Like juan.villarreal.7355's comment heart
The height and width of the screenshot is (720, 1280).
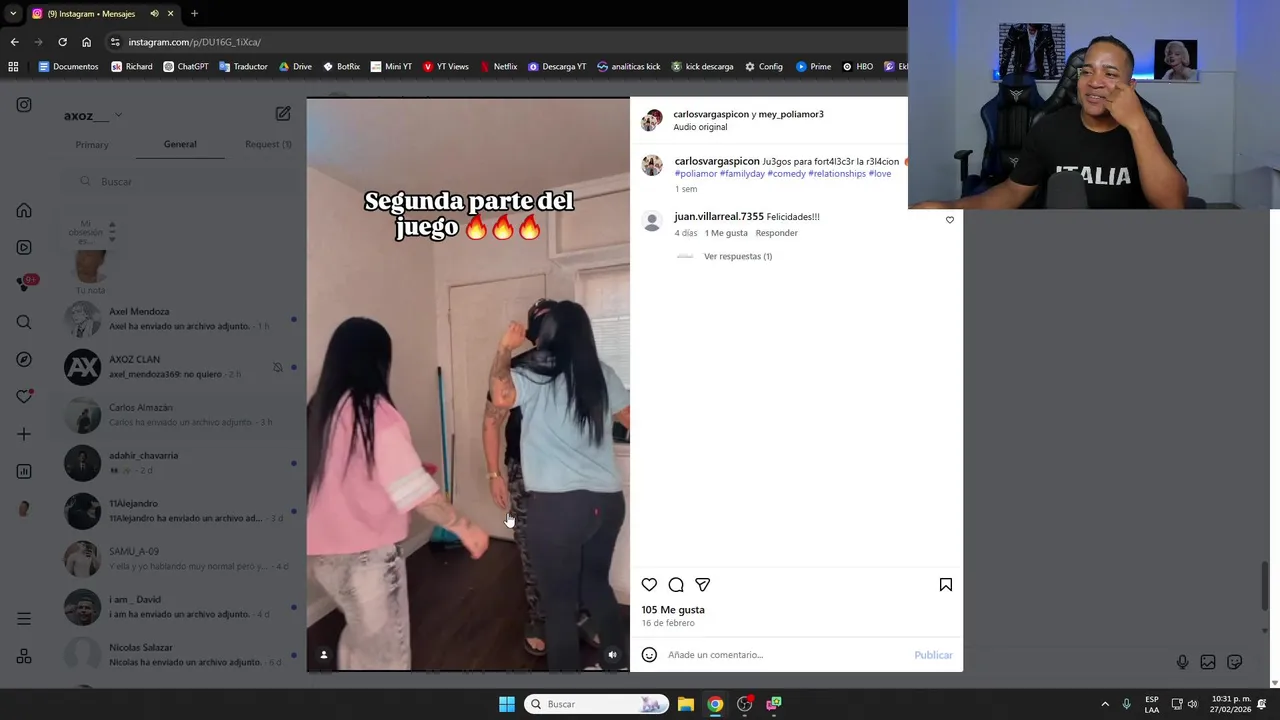tap(950, 220)
